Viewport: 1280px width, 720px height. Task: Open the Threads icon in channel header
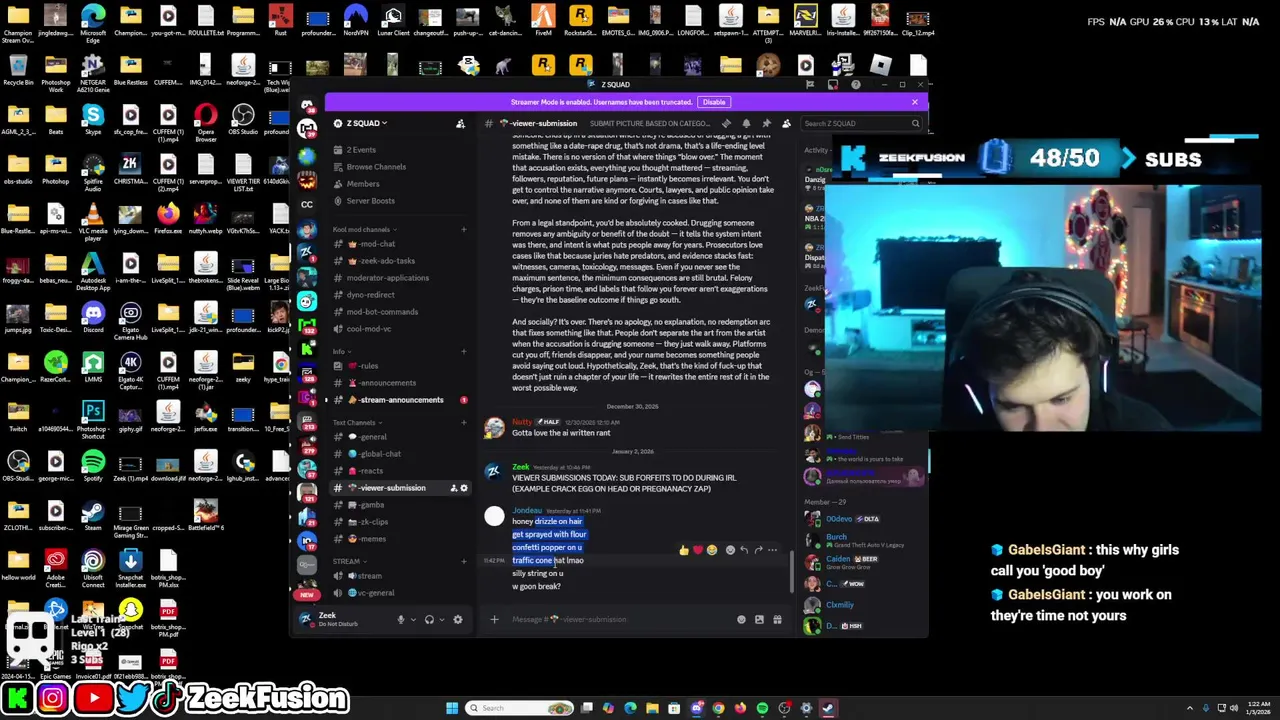[727, 123]
